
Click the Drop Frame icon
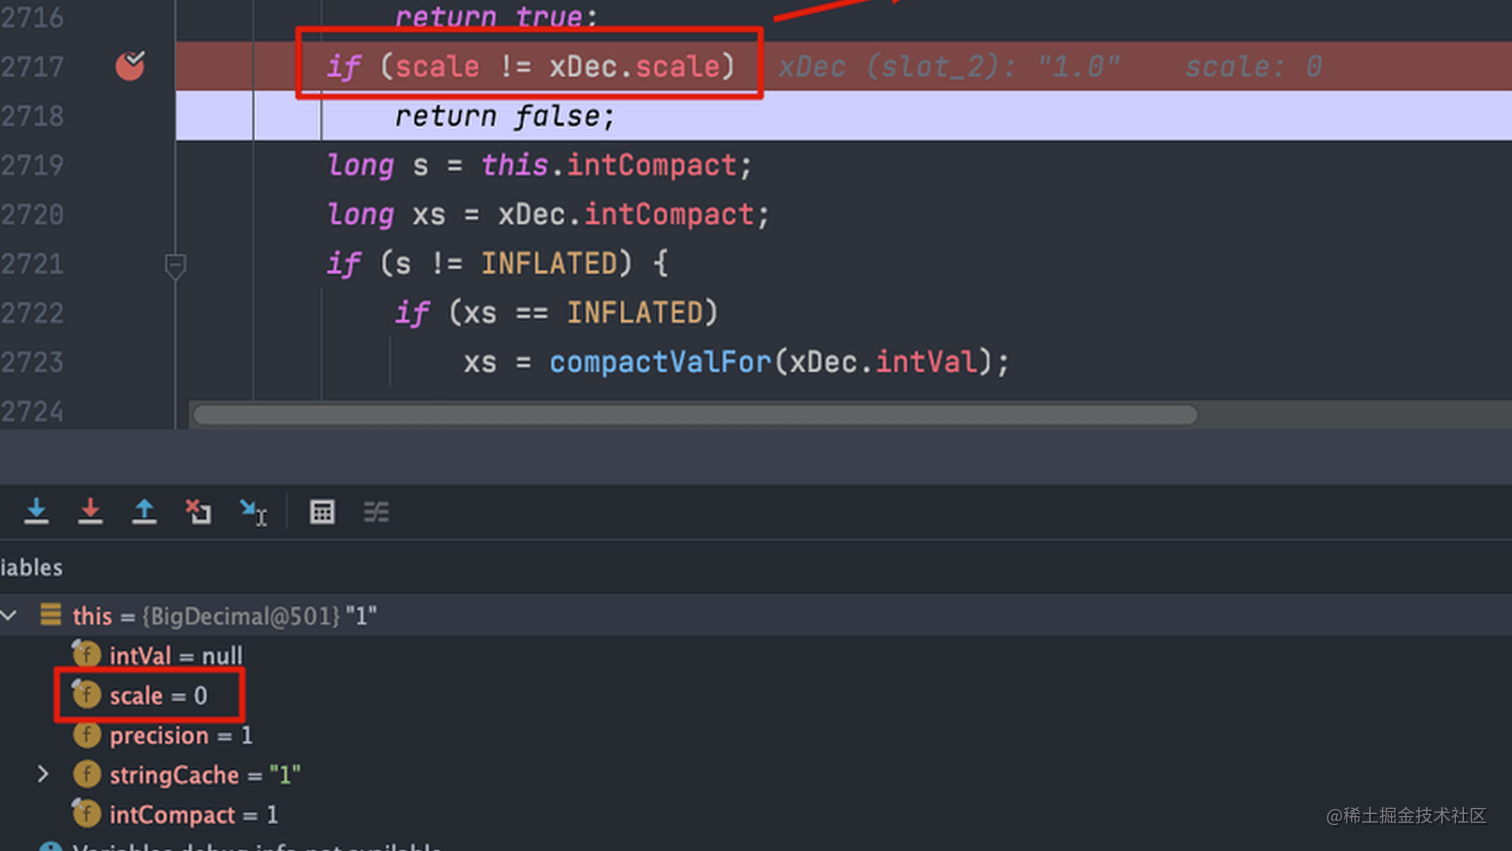[x=198, y=511]
